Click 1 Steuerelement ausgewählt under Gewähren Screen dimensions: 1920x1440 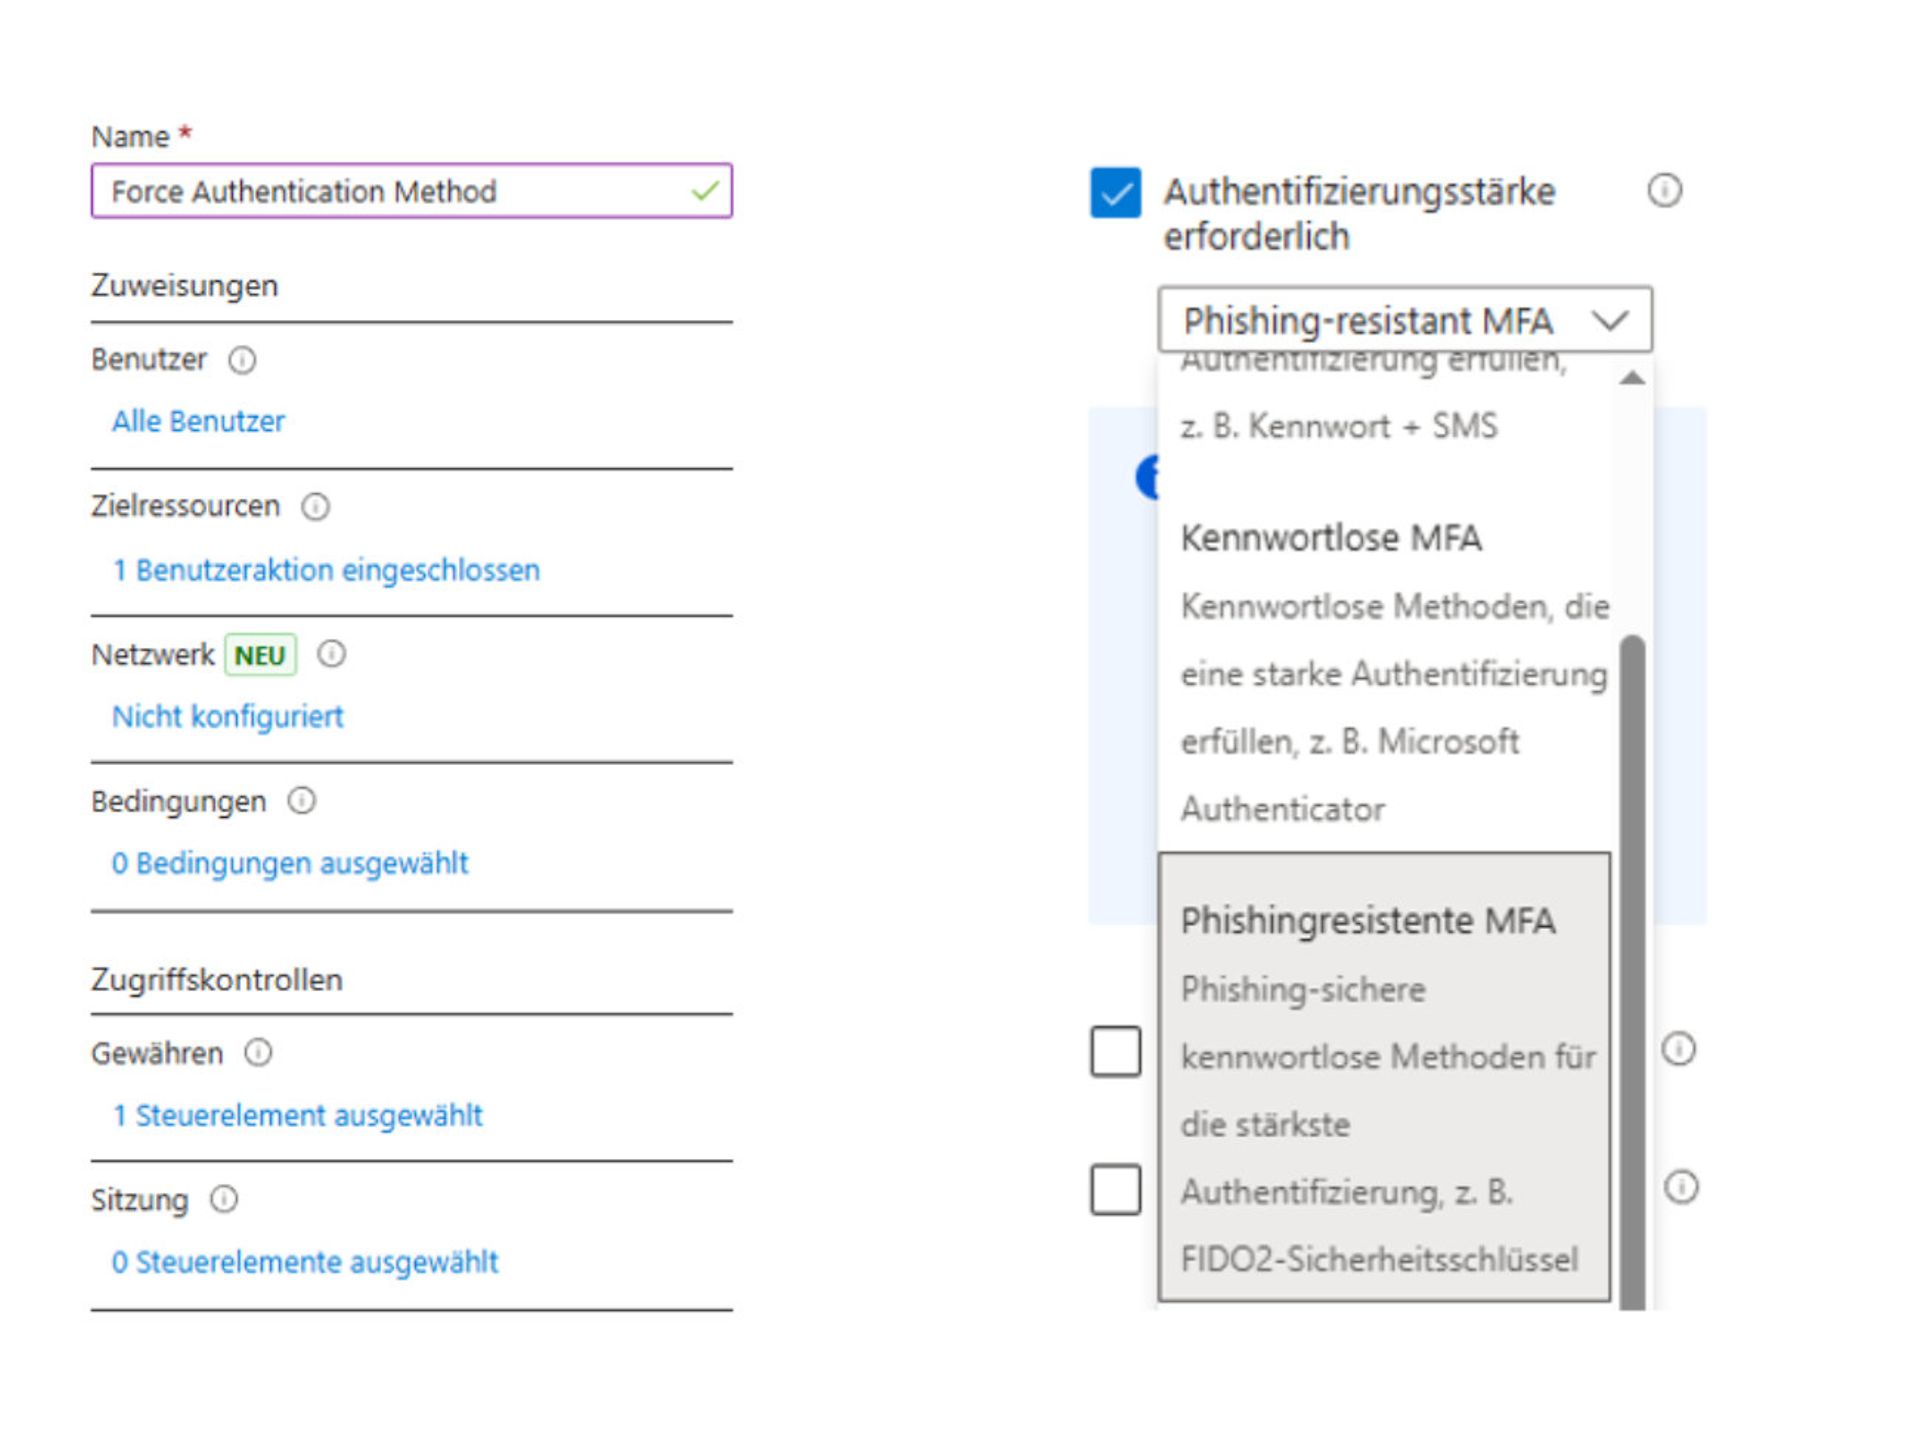pos(298,1115)
